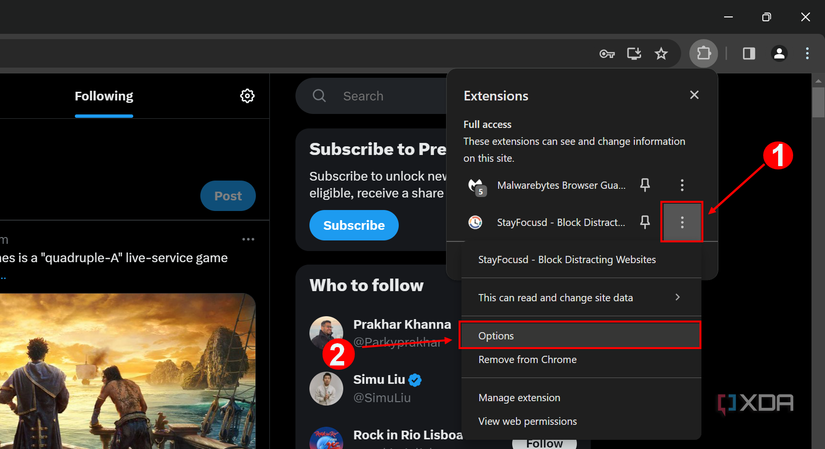Click the tweet text about quadruple-A game

click(x=114, y=258)
